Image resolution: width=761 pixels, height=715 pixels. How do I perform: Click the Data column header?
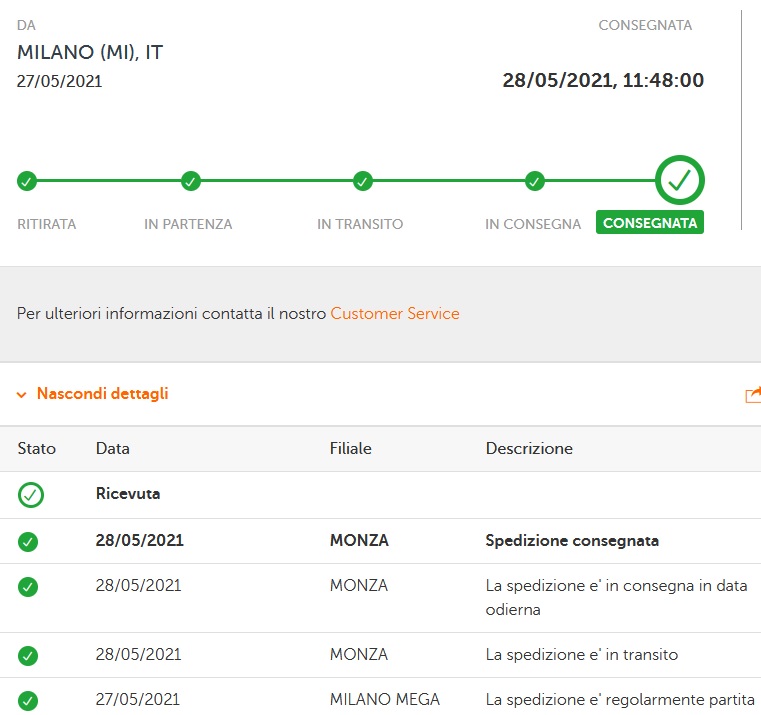tap(113, 449)
